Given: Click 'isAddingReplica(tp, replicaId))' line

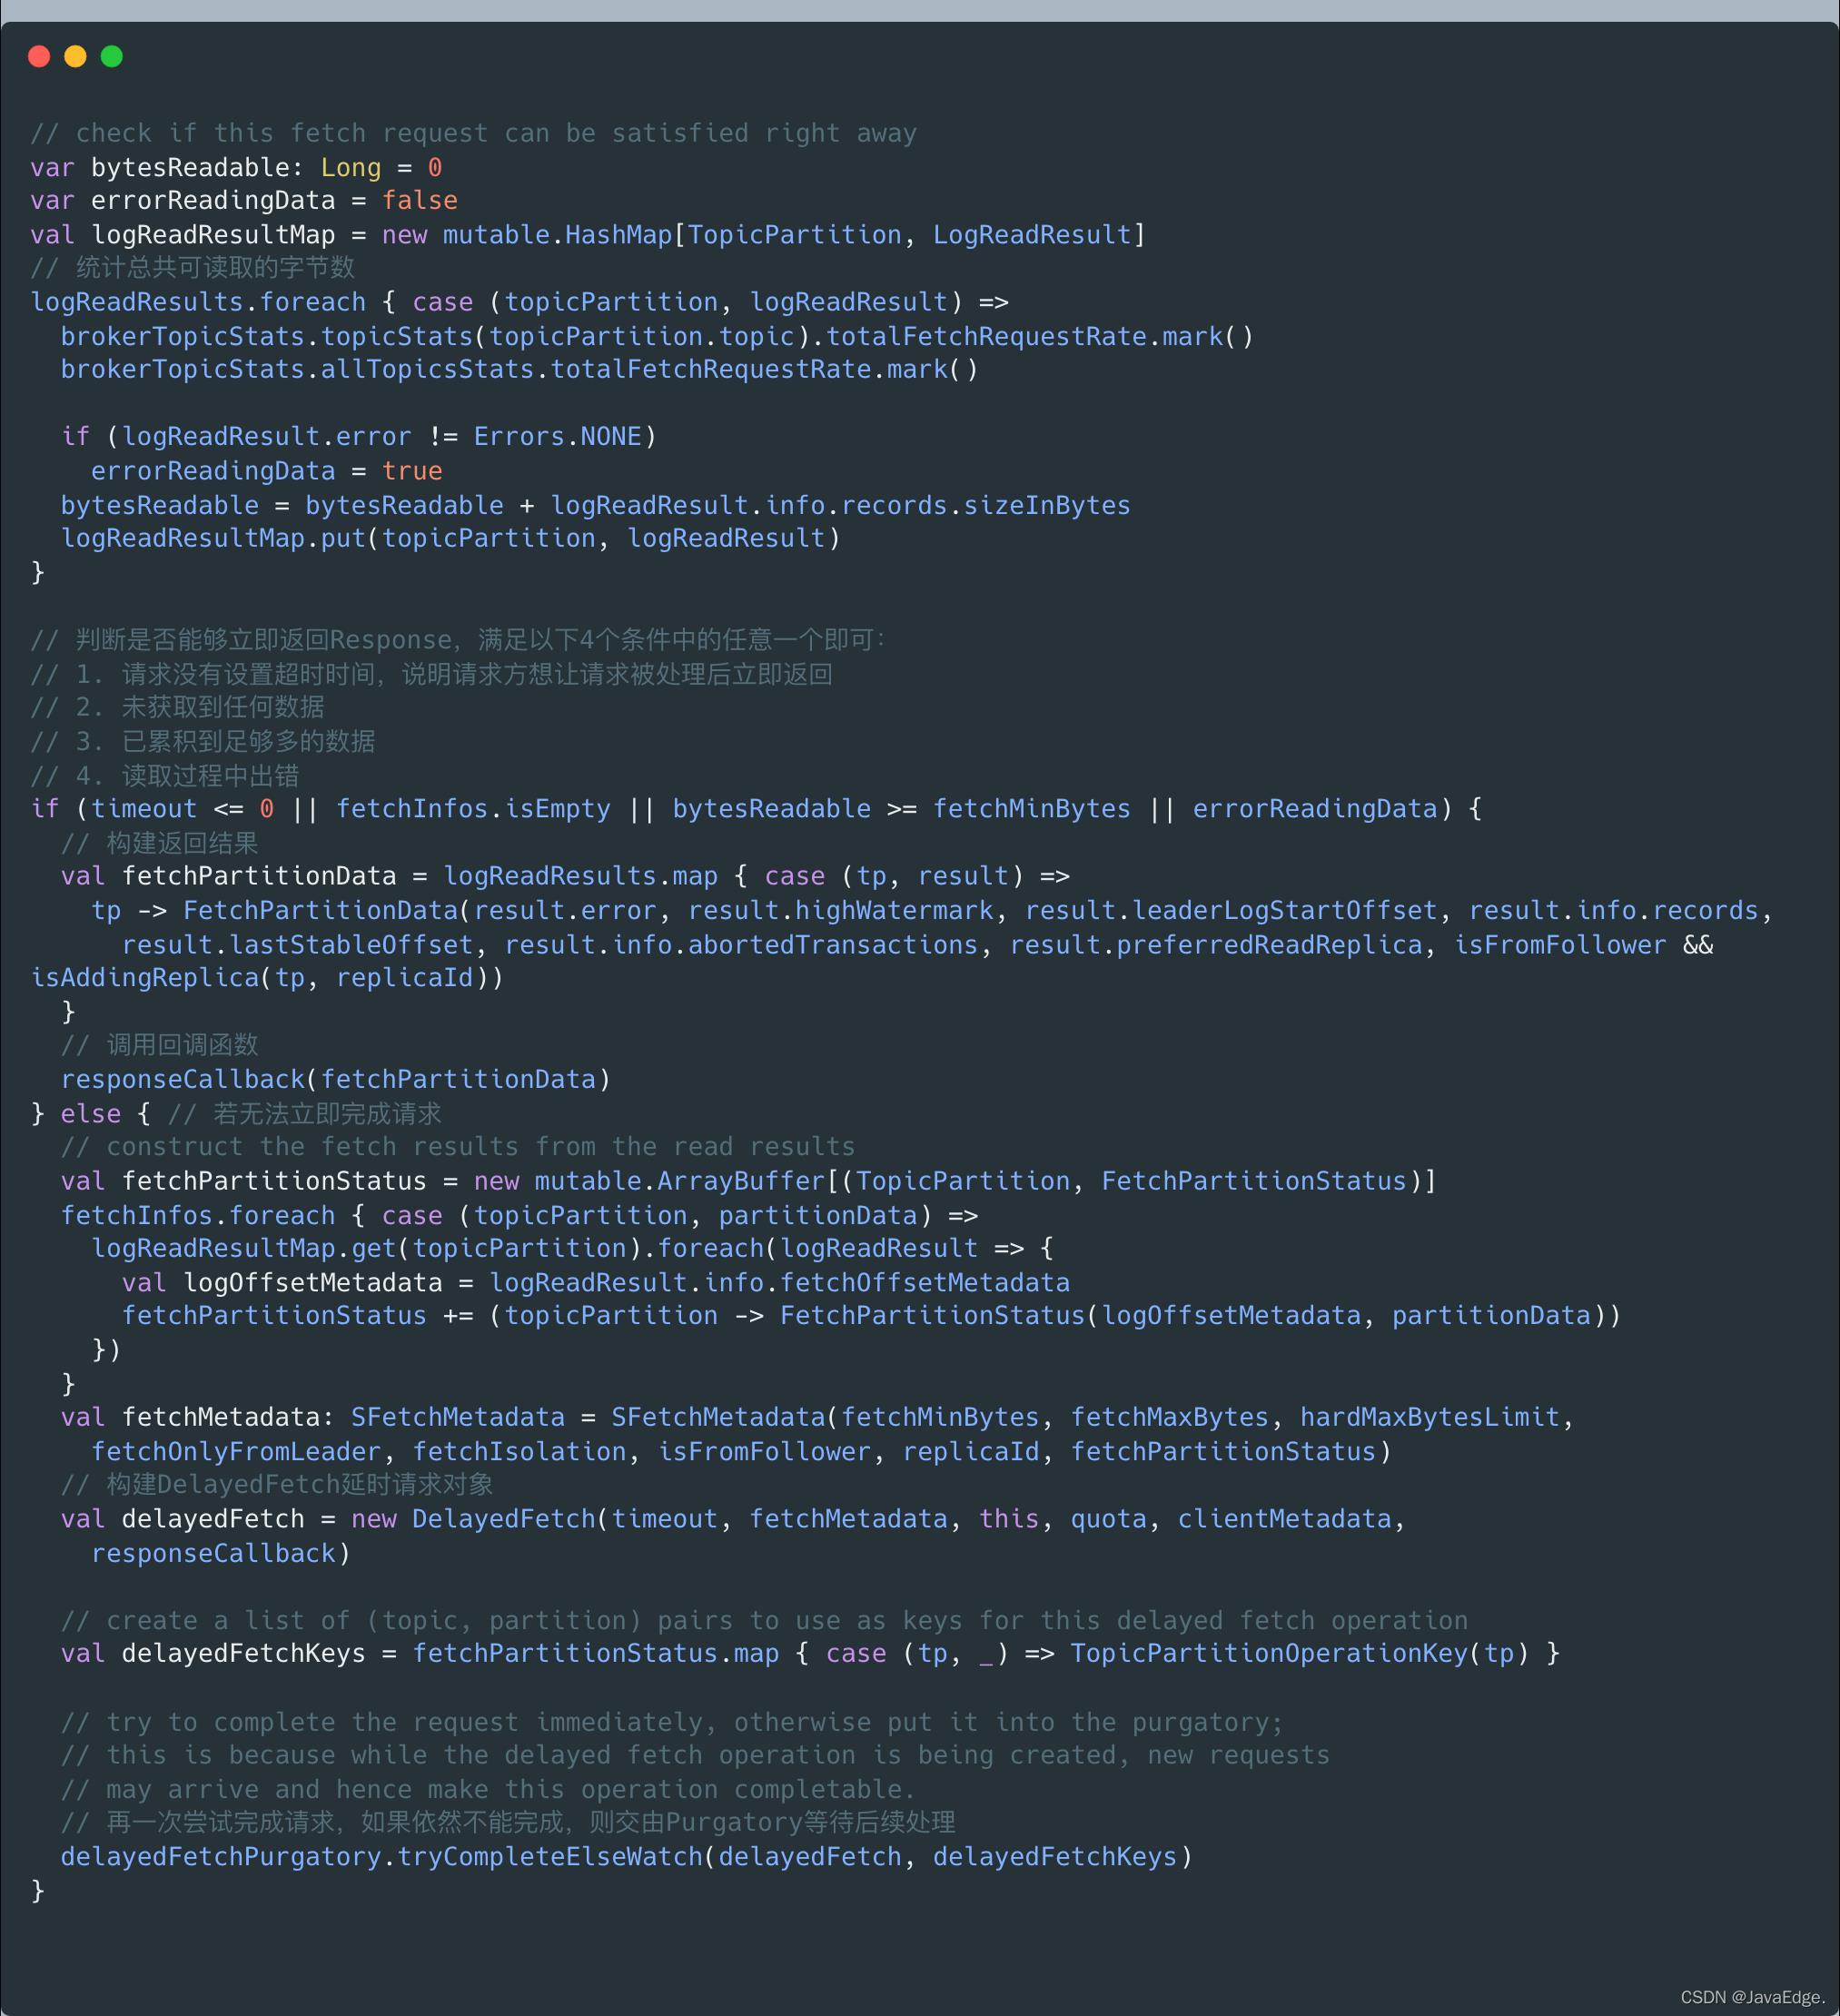Looking at the screenshot, I should pyautogui.click(x=267, y=978).
